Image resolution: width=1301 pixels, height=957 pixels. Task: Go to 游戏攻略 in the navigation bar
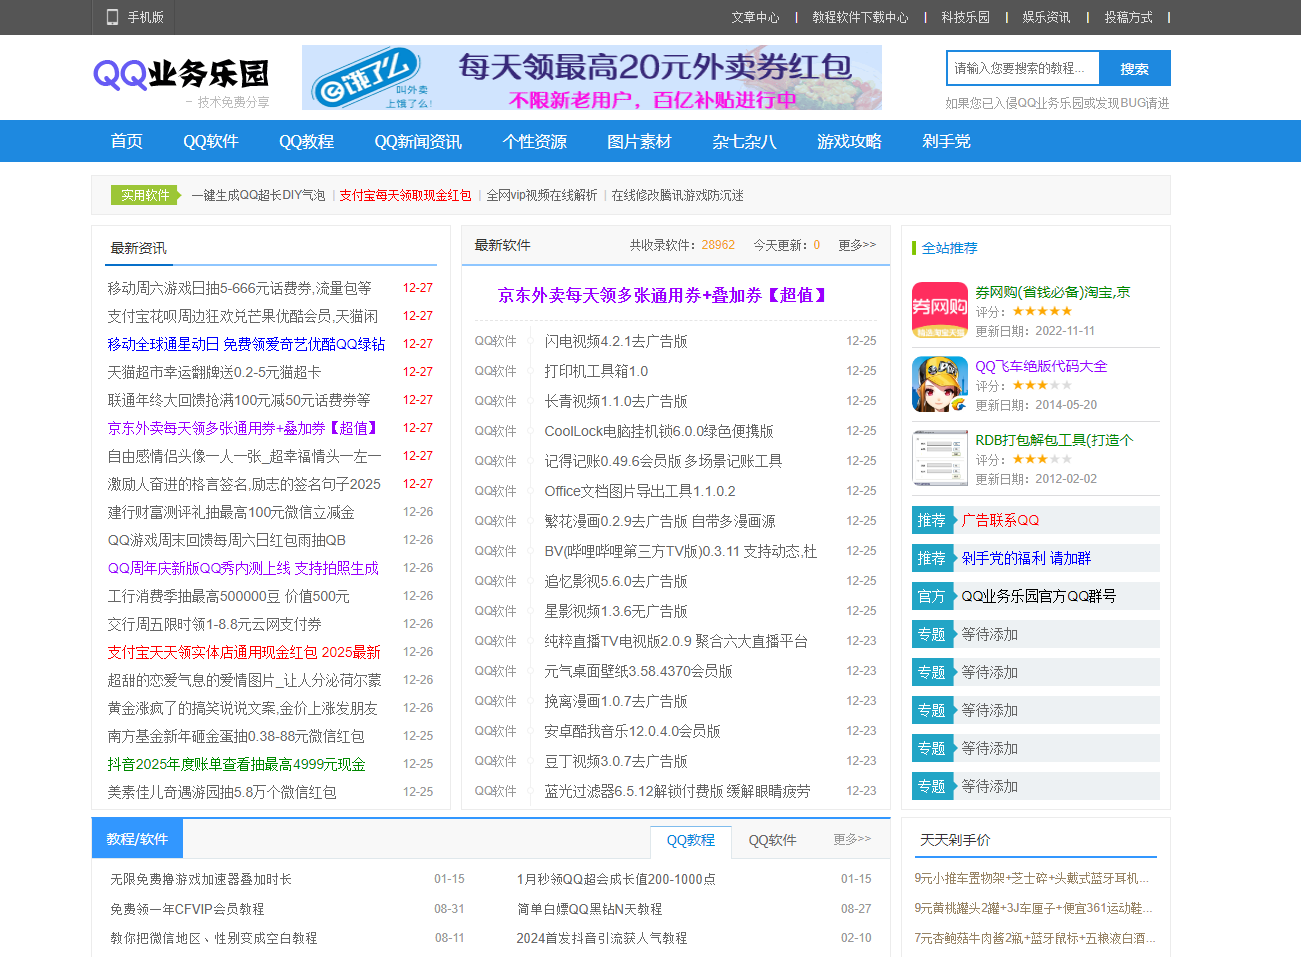848,141
